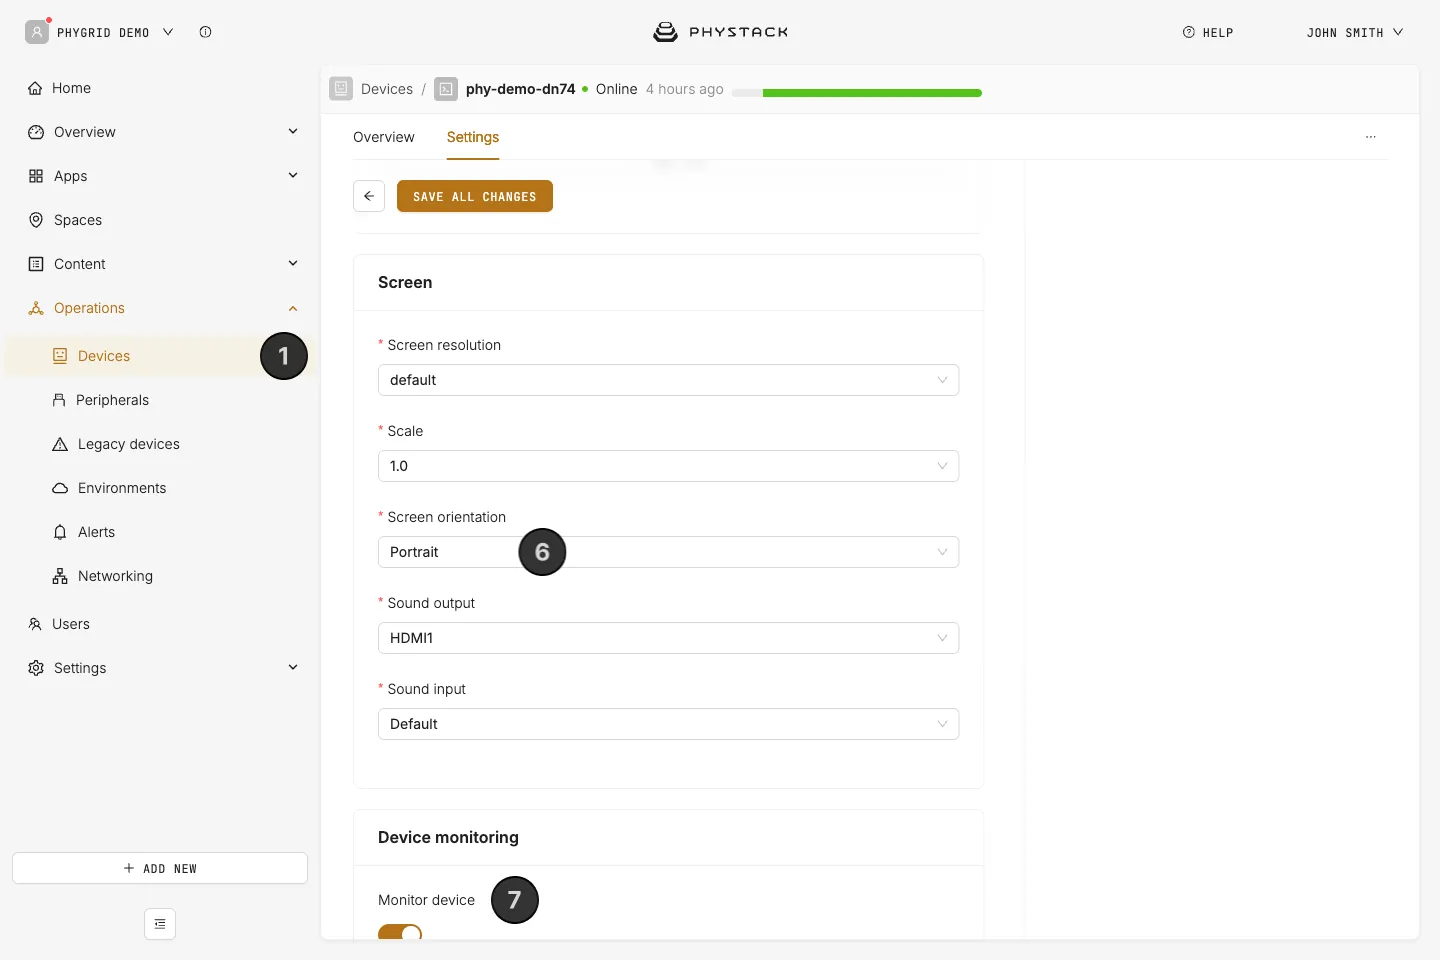Switch to the Overview tab
Viewport: 1440px width, 960px height.
pyautogui.click(x=384, y=137)
